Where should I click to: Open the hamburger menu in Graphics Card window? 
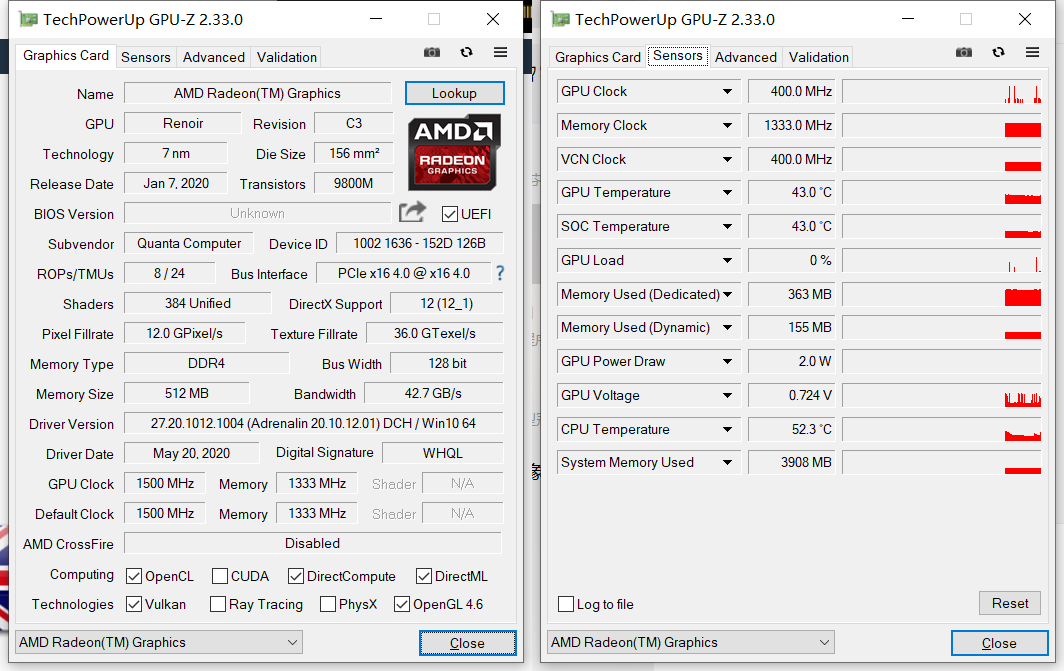pos(500,52)
